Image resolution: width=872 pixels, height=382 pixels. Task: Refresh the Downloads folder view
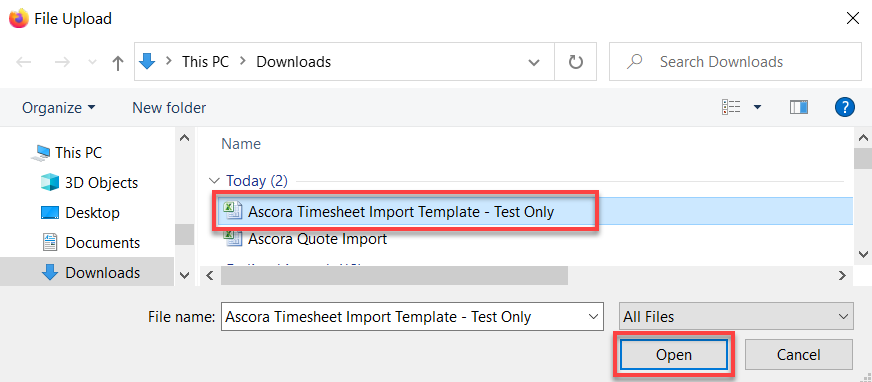coord(575,62)
